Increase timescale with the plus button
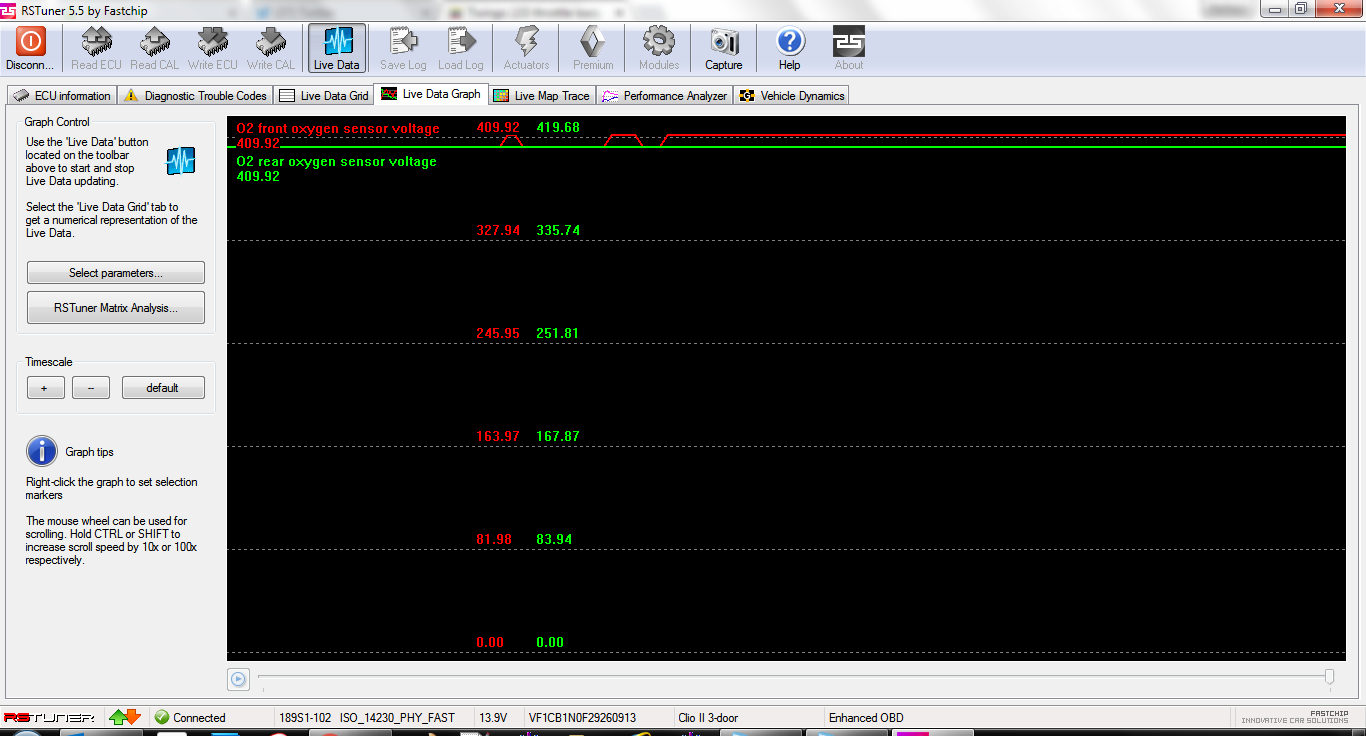This screenshot has width=1366, height=736. (x=45, y=388)
